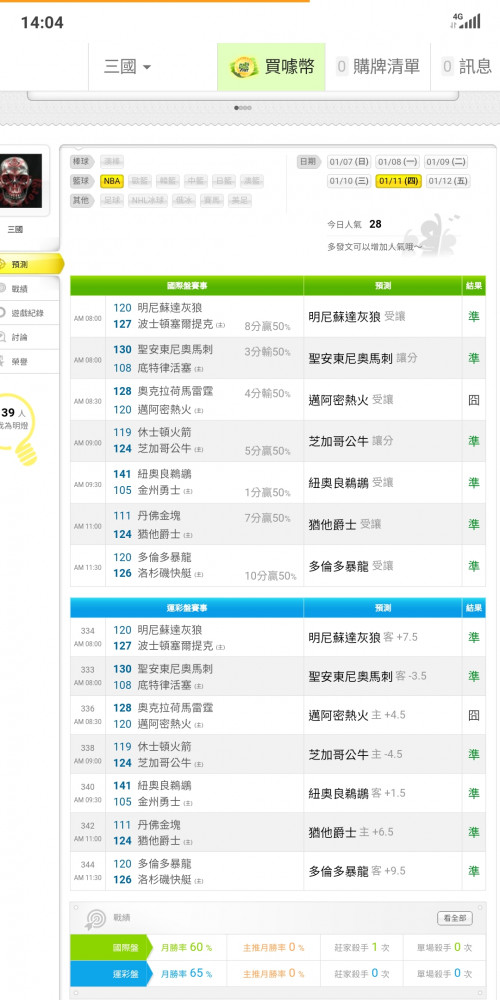Open the 購牌清單 tab
The height and width of the screenshot is (1000, 500).
click(378, 66)
